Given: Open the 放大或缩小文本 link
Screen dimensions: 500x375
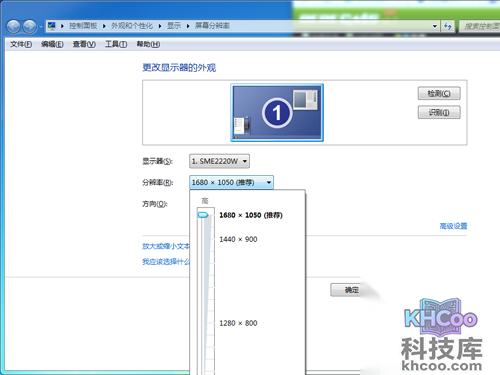Looking at the screenshot, I should 166,246.
